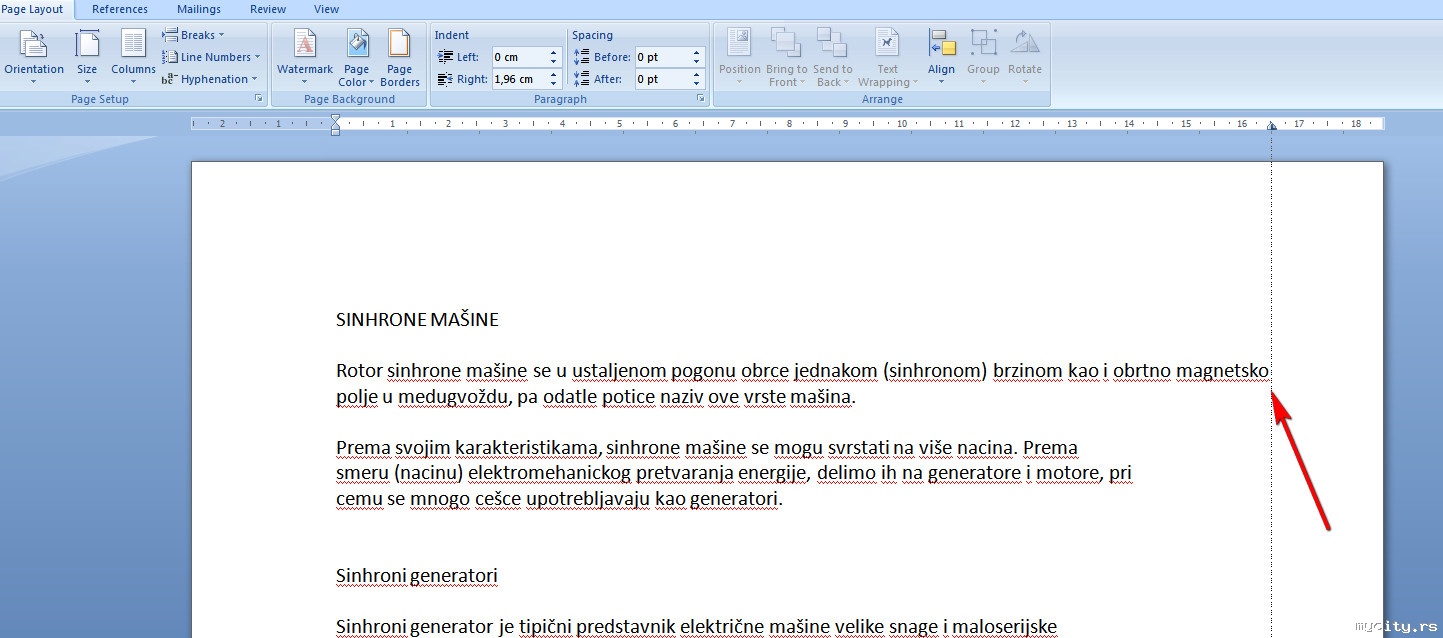
Task: Switch to the Page Layout tab
Action: pyautogui.click(x=32, y=9)
